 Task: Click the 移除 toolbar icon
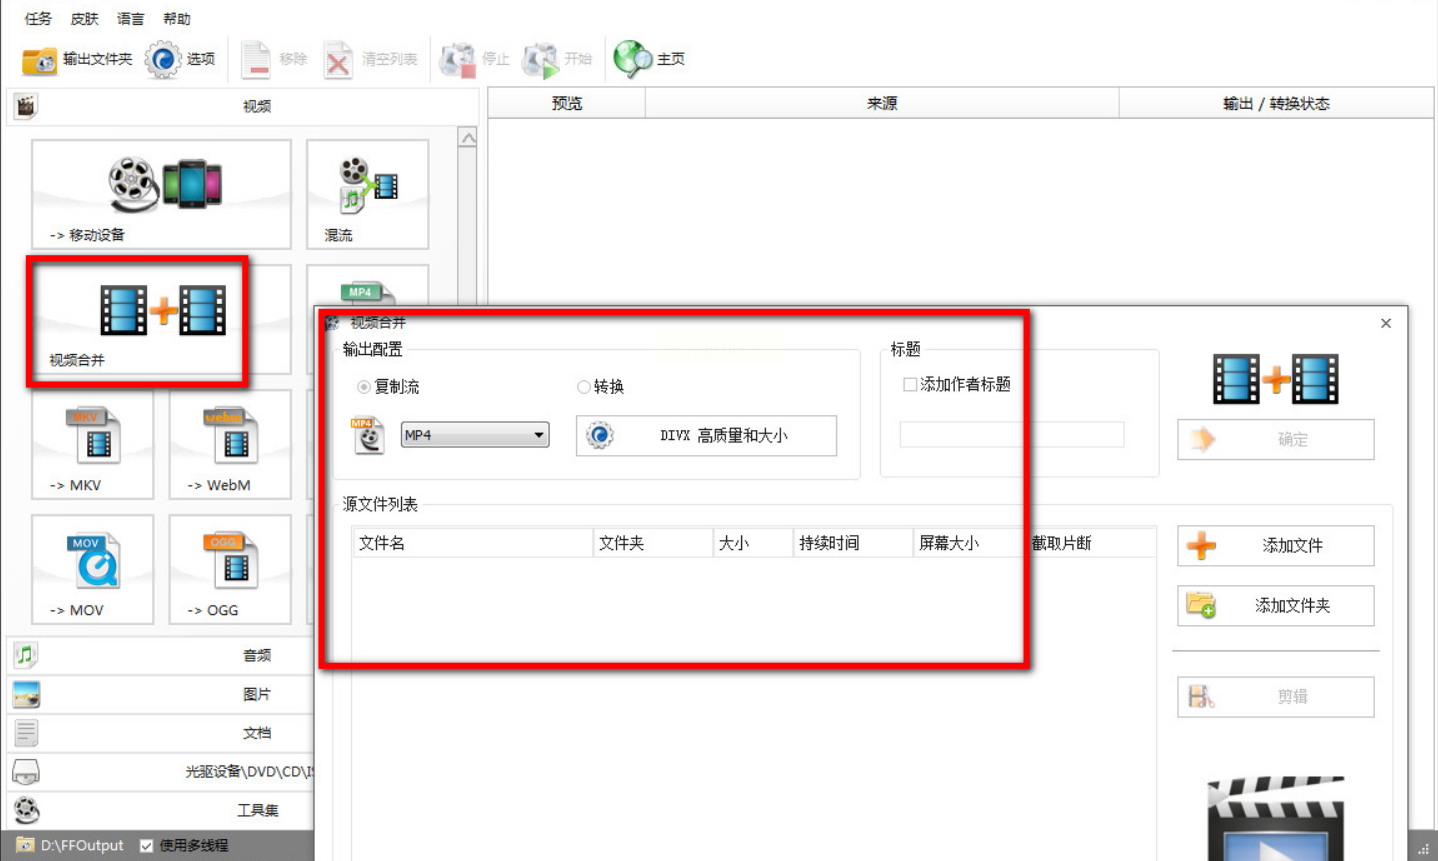[255, 60]
